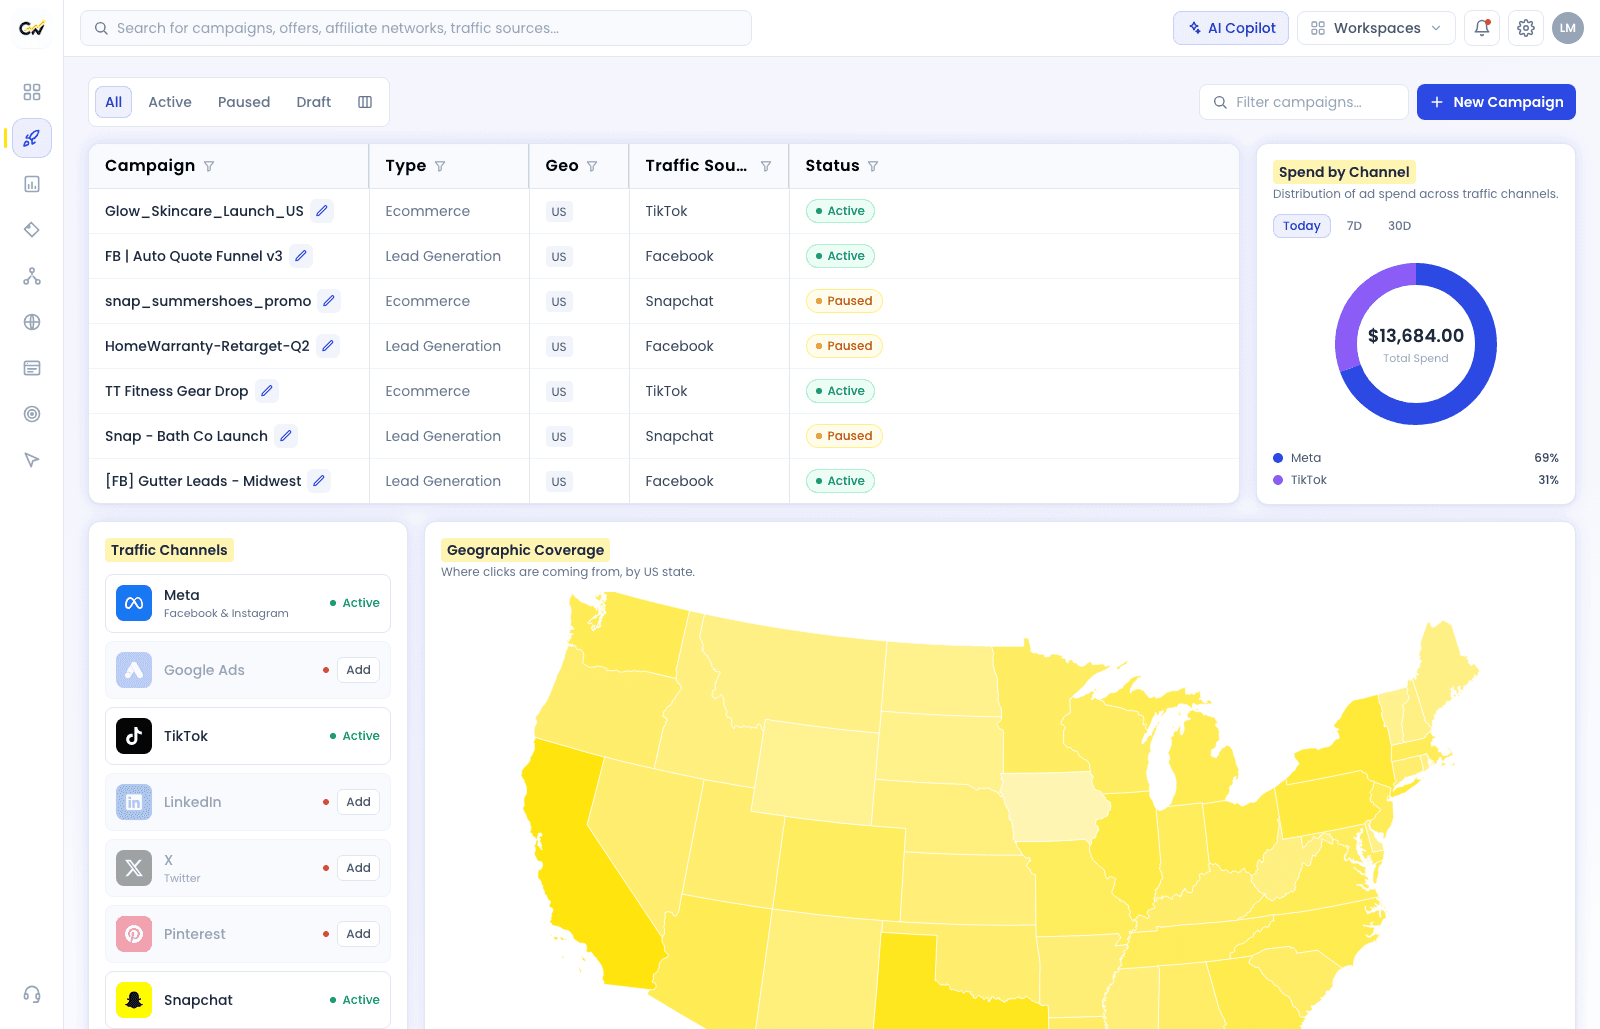Open the reports chart icon in sidebar
1600x1029 pixels.
click(x=32, y=184)
